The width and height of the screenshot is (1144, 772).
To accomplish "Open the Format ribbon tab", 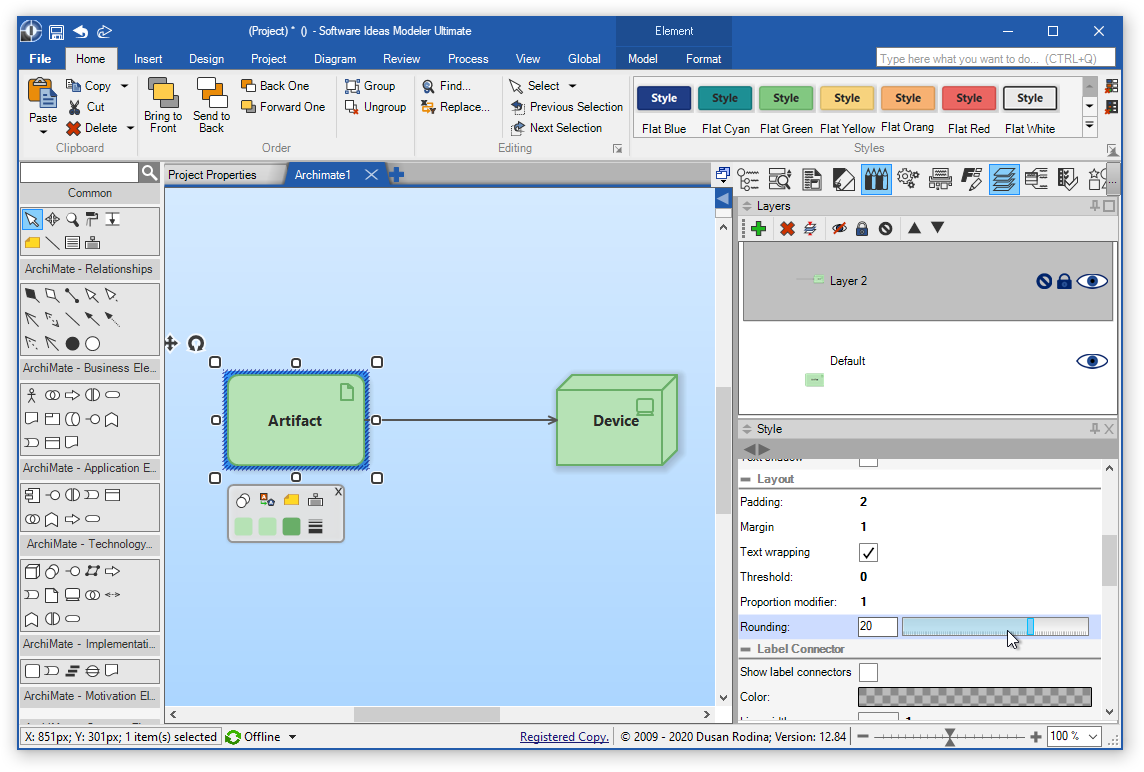I will 703,59.
